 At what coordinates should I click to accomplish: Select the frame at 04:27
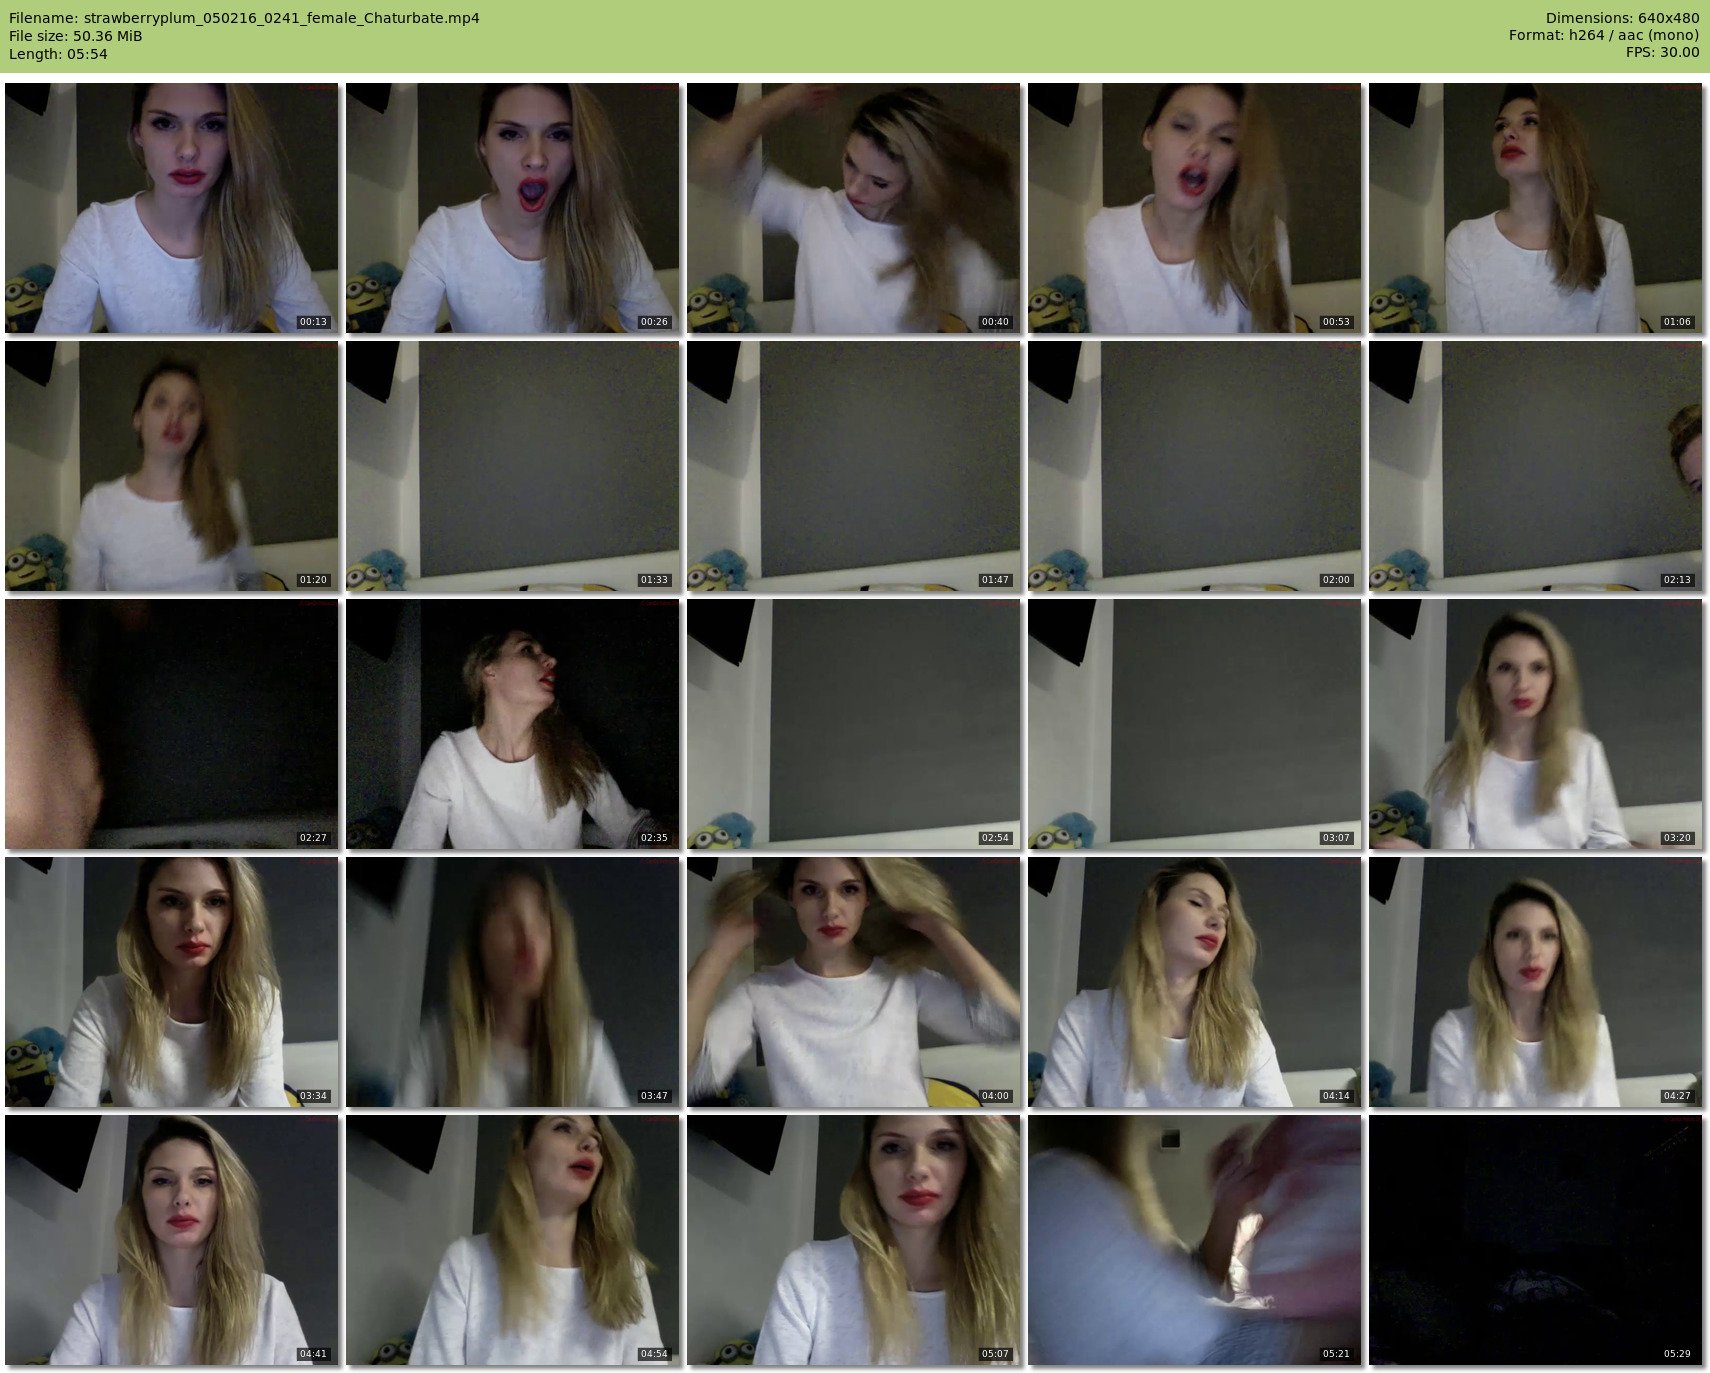point(1536,982)
